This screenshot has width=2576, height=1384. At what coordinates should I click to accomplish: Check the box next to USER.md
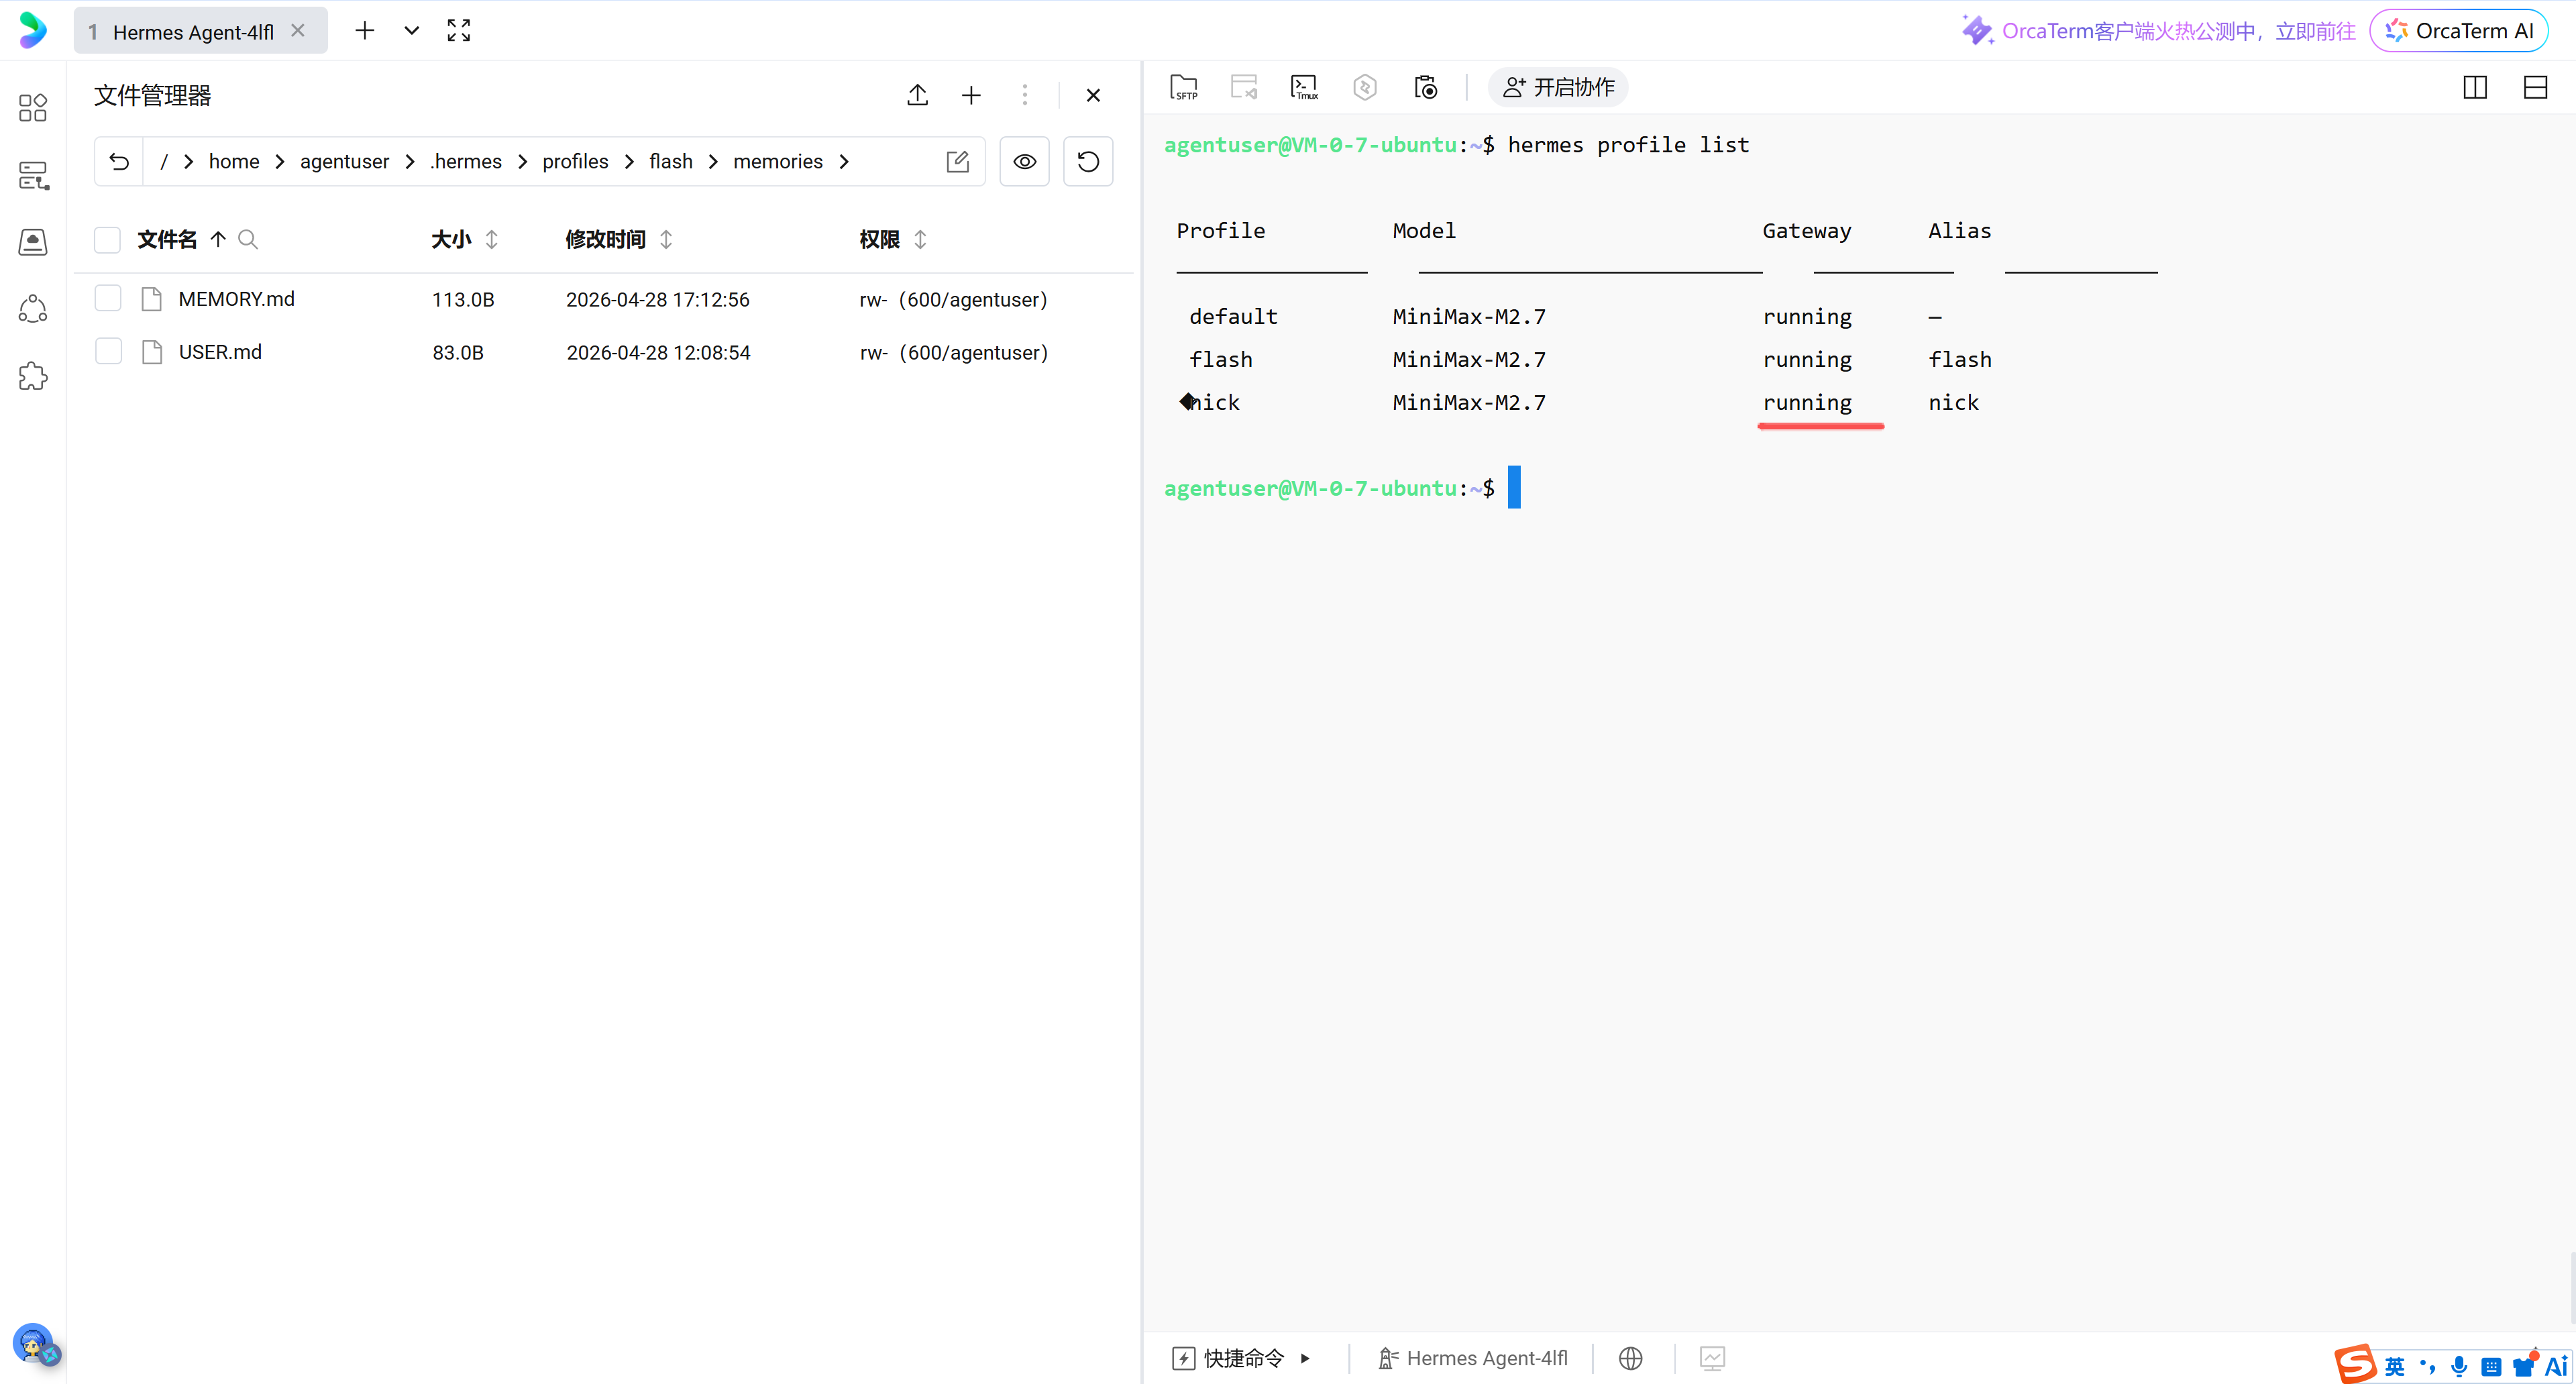click(x=108, y=352)
